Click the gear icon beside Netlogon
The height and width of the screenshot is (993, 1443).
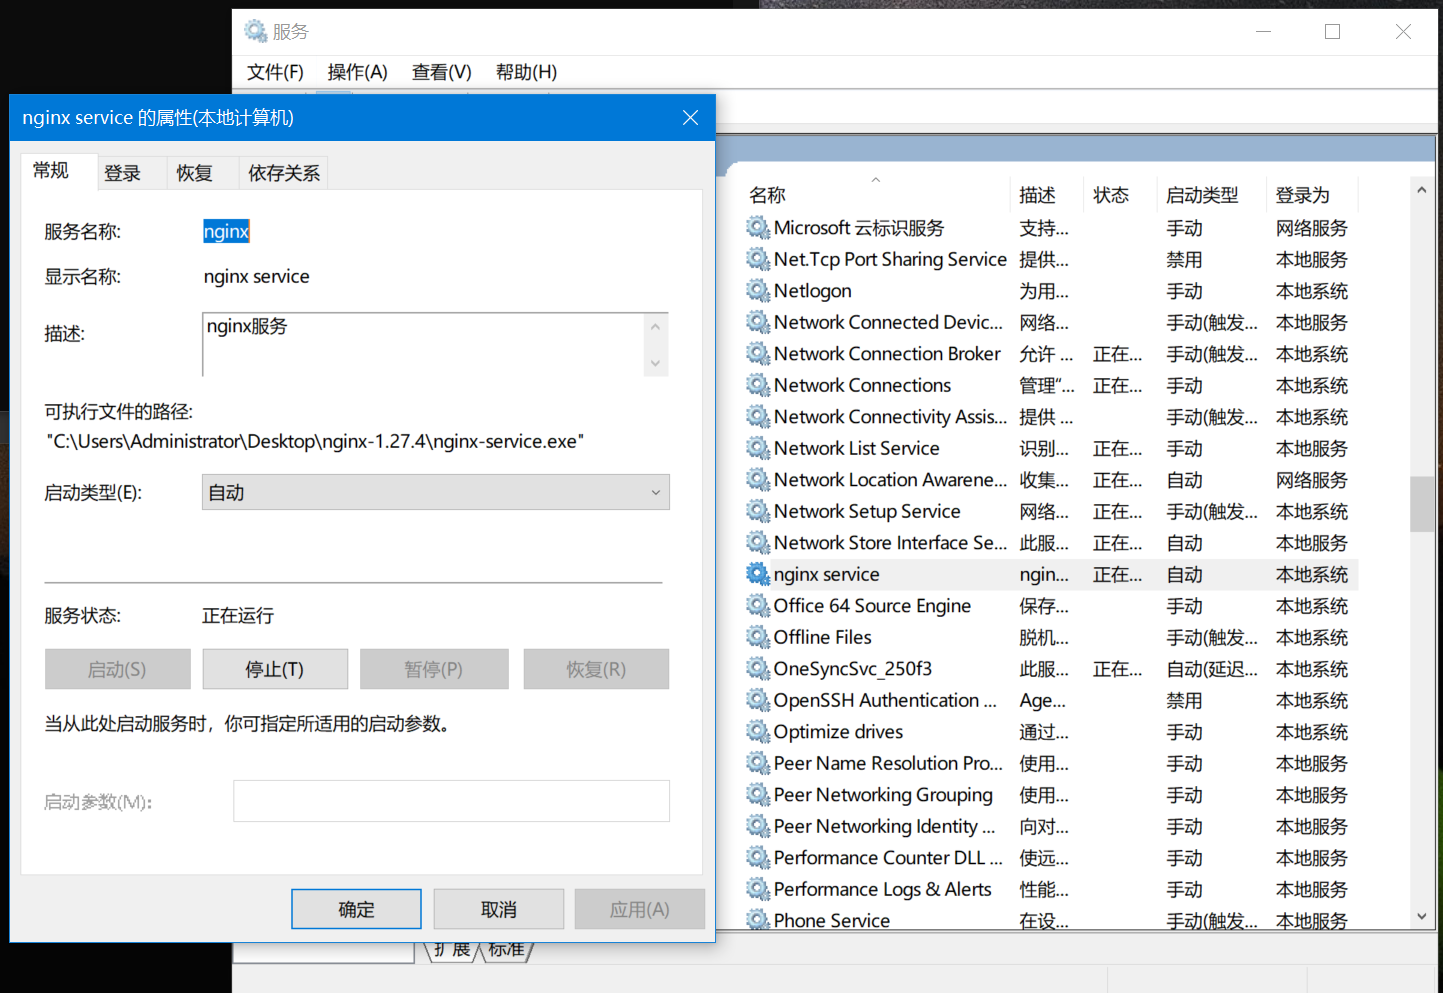pyautogui.click(x=758, y=291)
